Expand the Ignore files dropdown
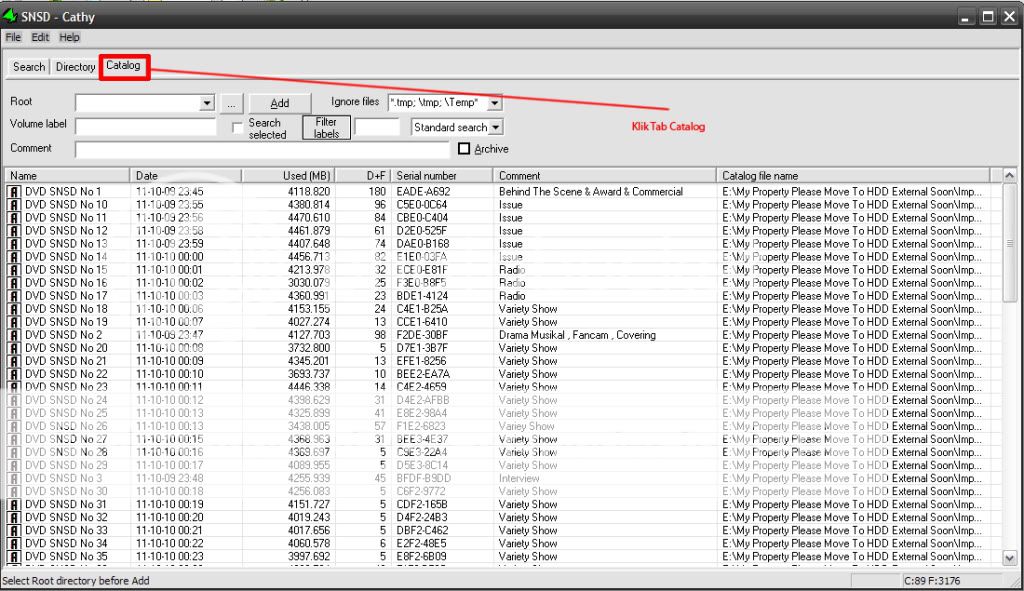The image size is (1024, 591). point(495,103)
